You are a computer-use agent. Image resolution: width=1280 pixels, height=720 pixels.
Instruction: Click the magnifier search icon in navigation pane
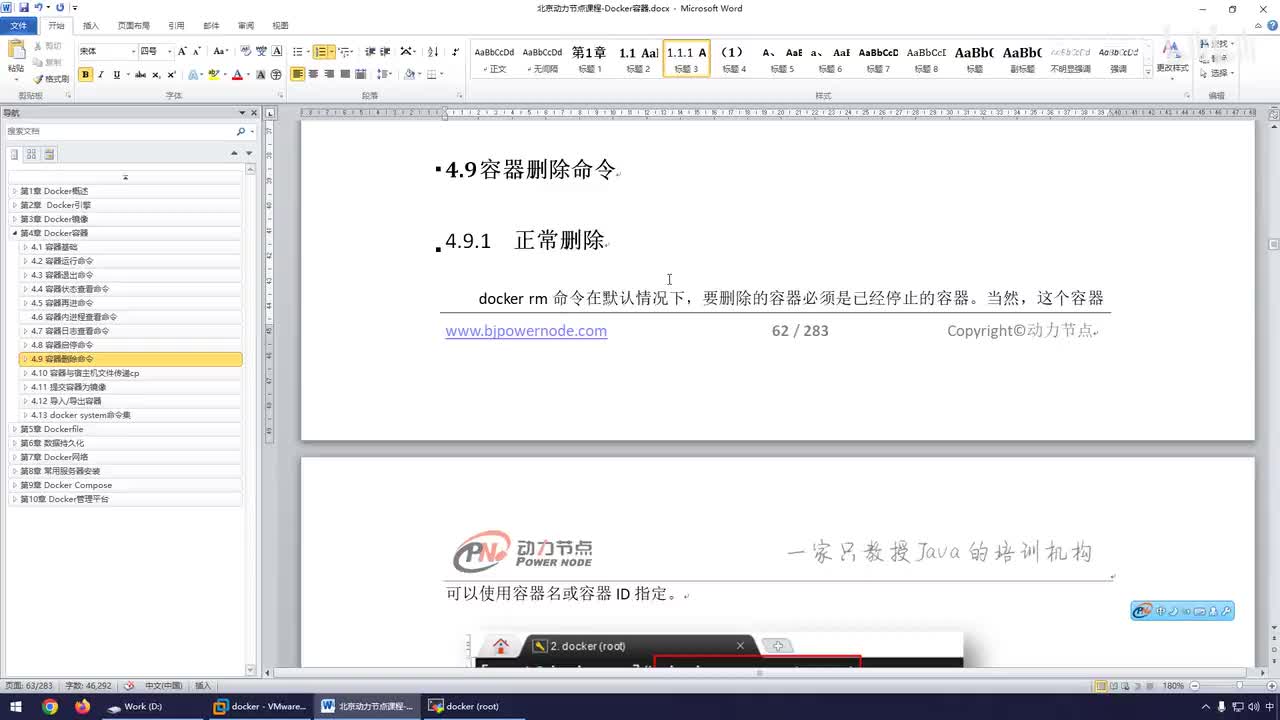(240, 132)
